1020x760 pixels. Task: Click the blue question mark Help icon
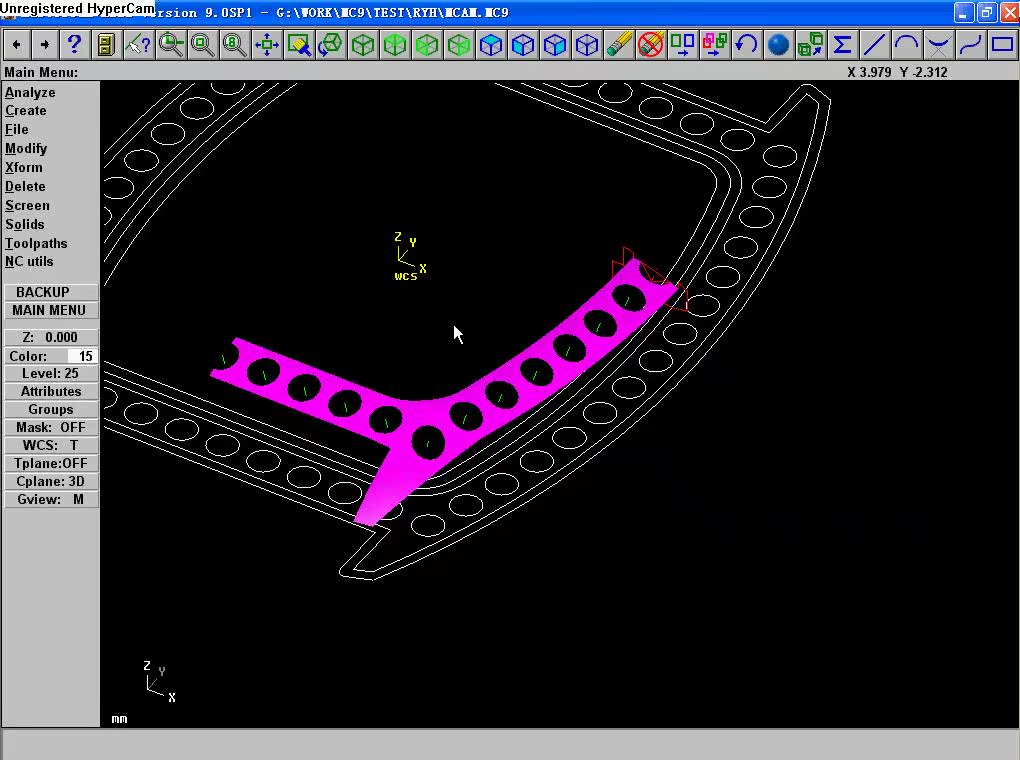coord(74,45)
